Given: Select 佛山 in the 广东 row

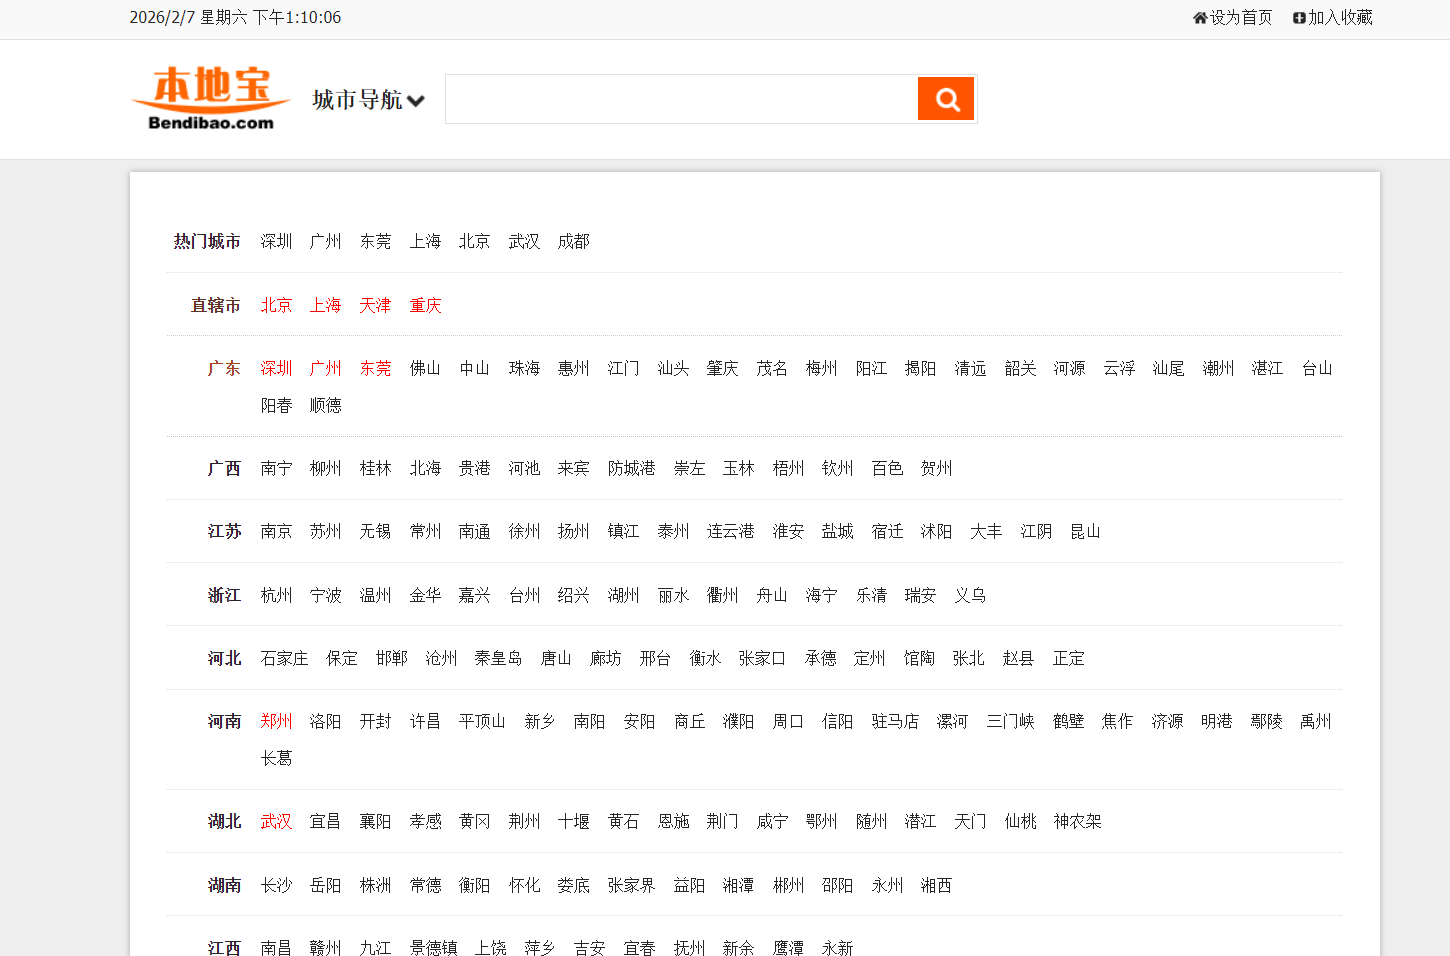Looking at the screenshot, I should pos(425,368).
